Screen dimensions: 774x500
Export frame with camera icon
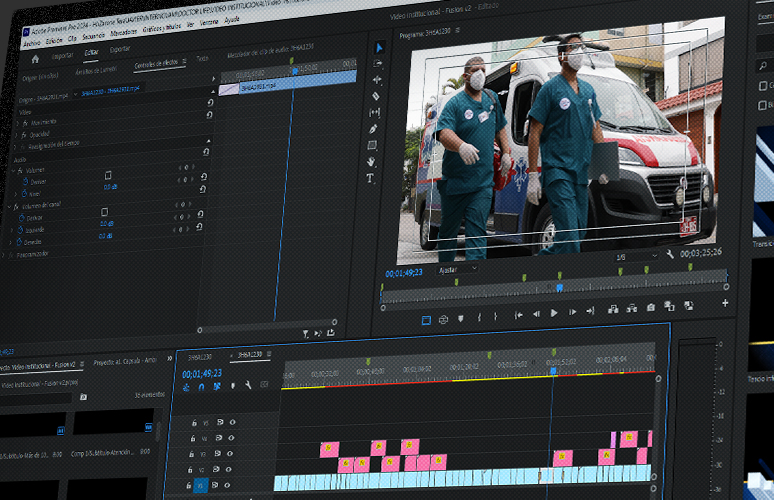[x=651, y=308]
